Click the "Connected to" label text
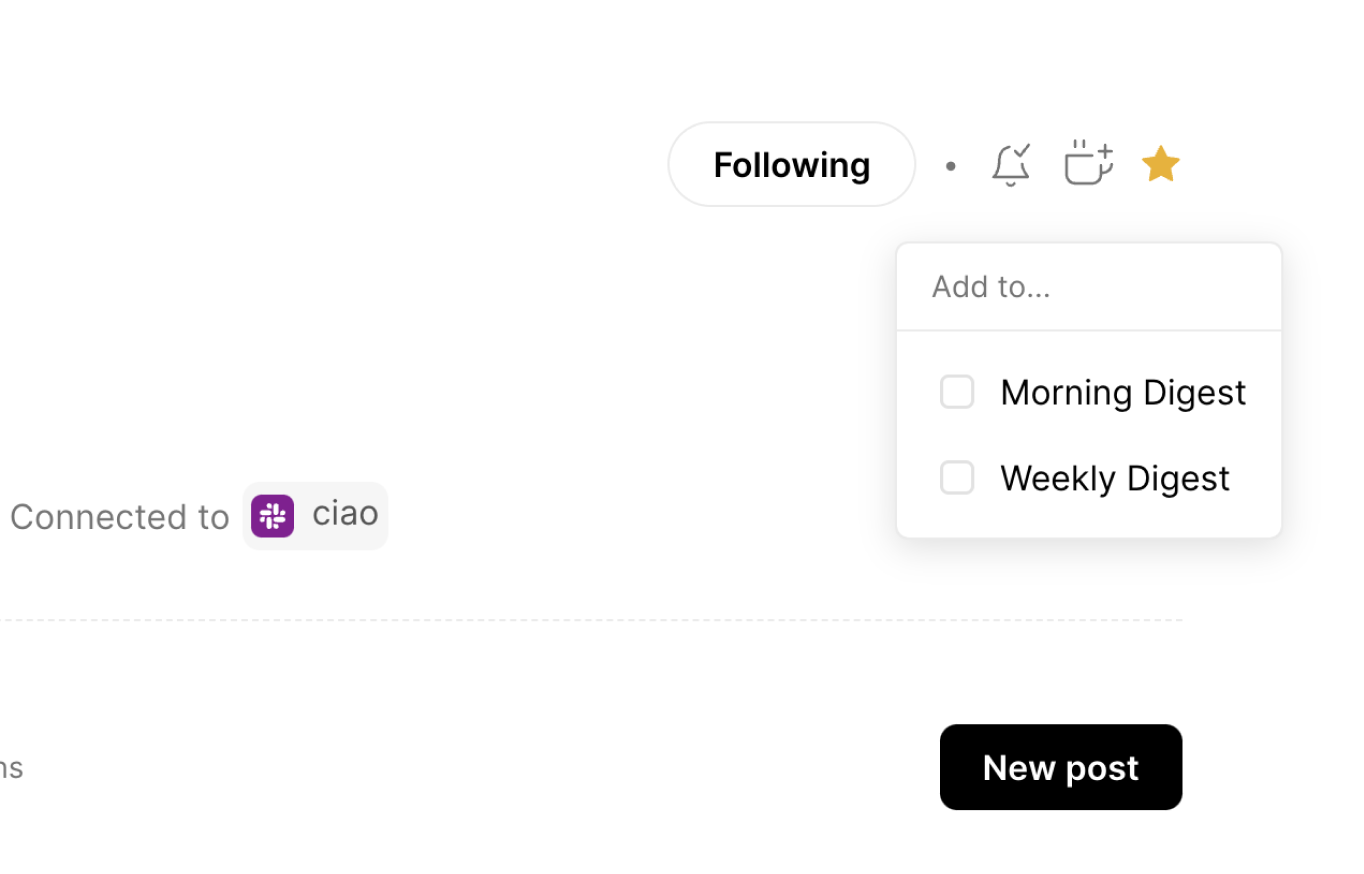 [120, 517]
